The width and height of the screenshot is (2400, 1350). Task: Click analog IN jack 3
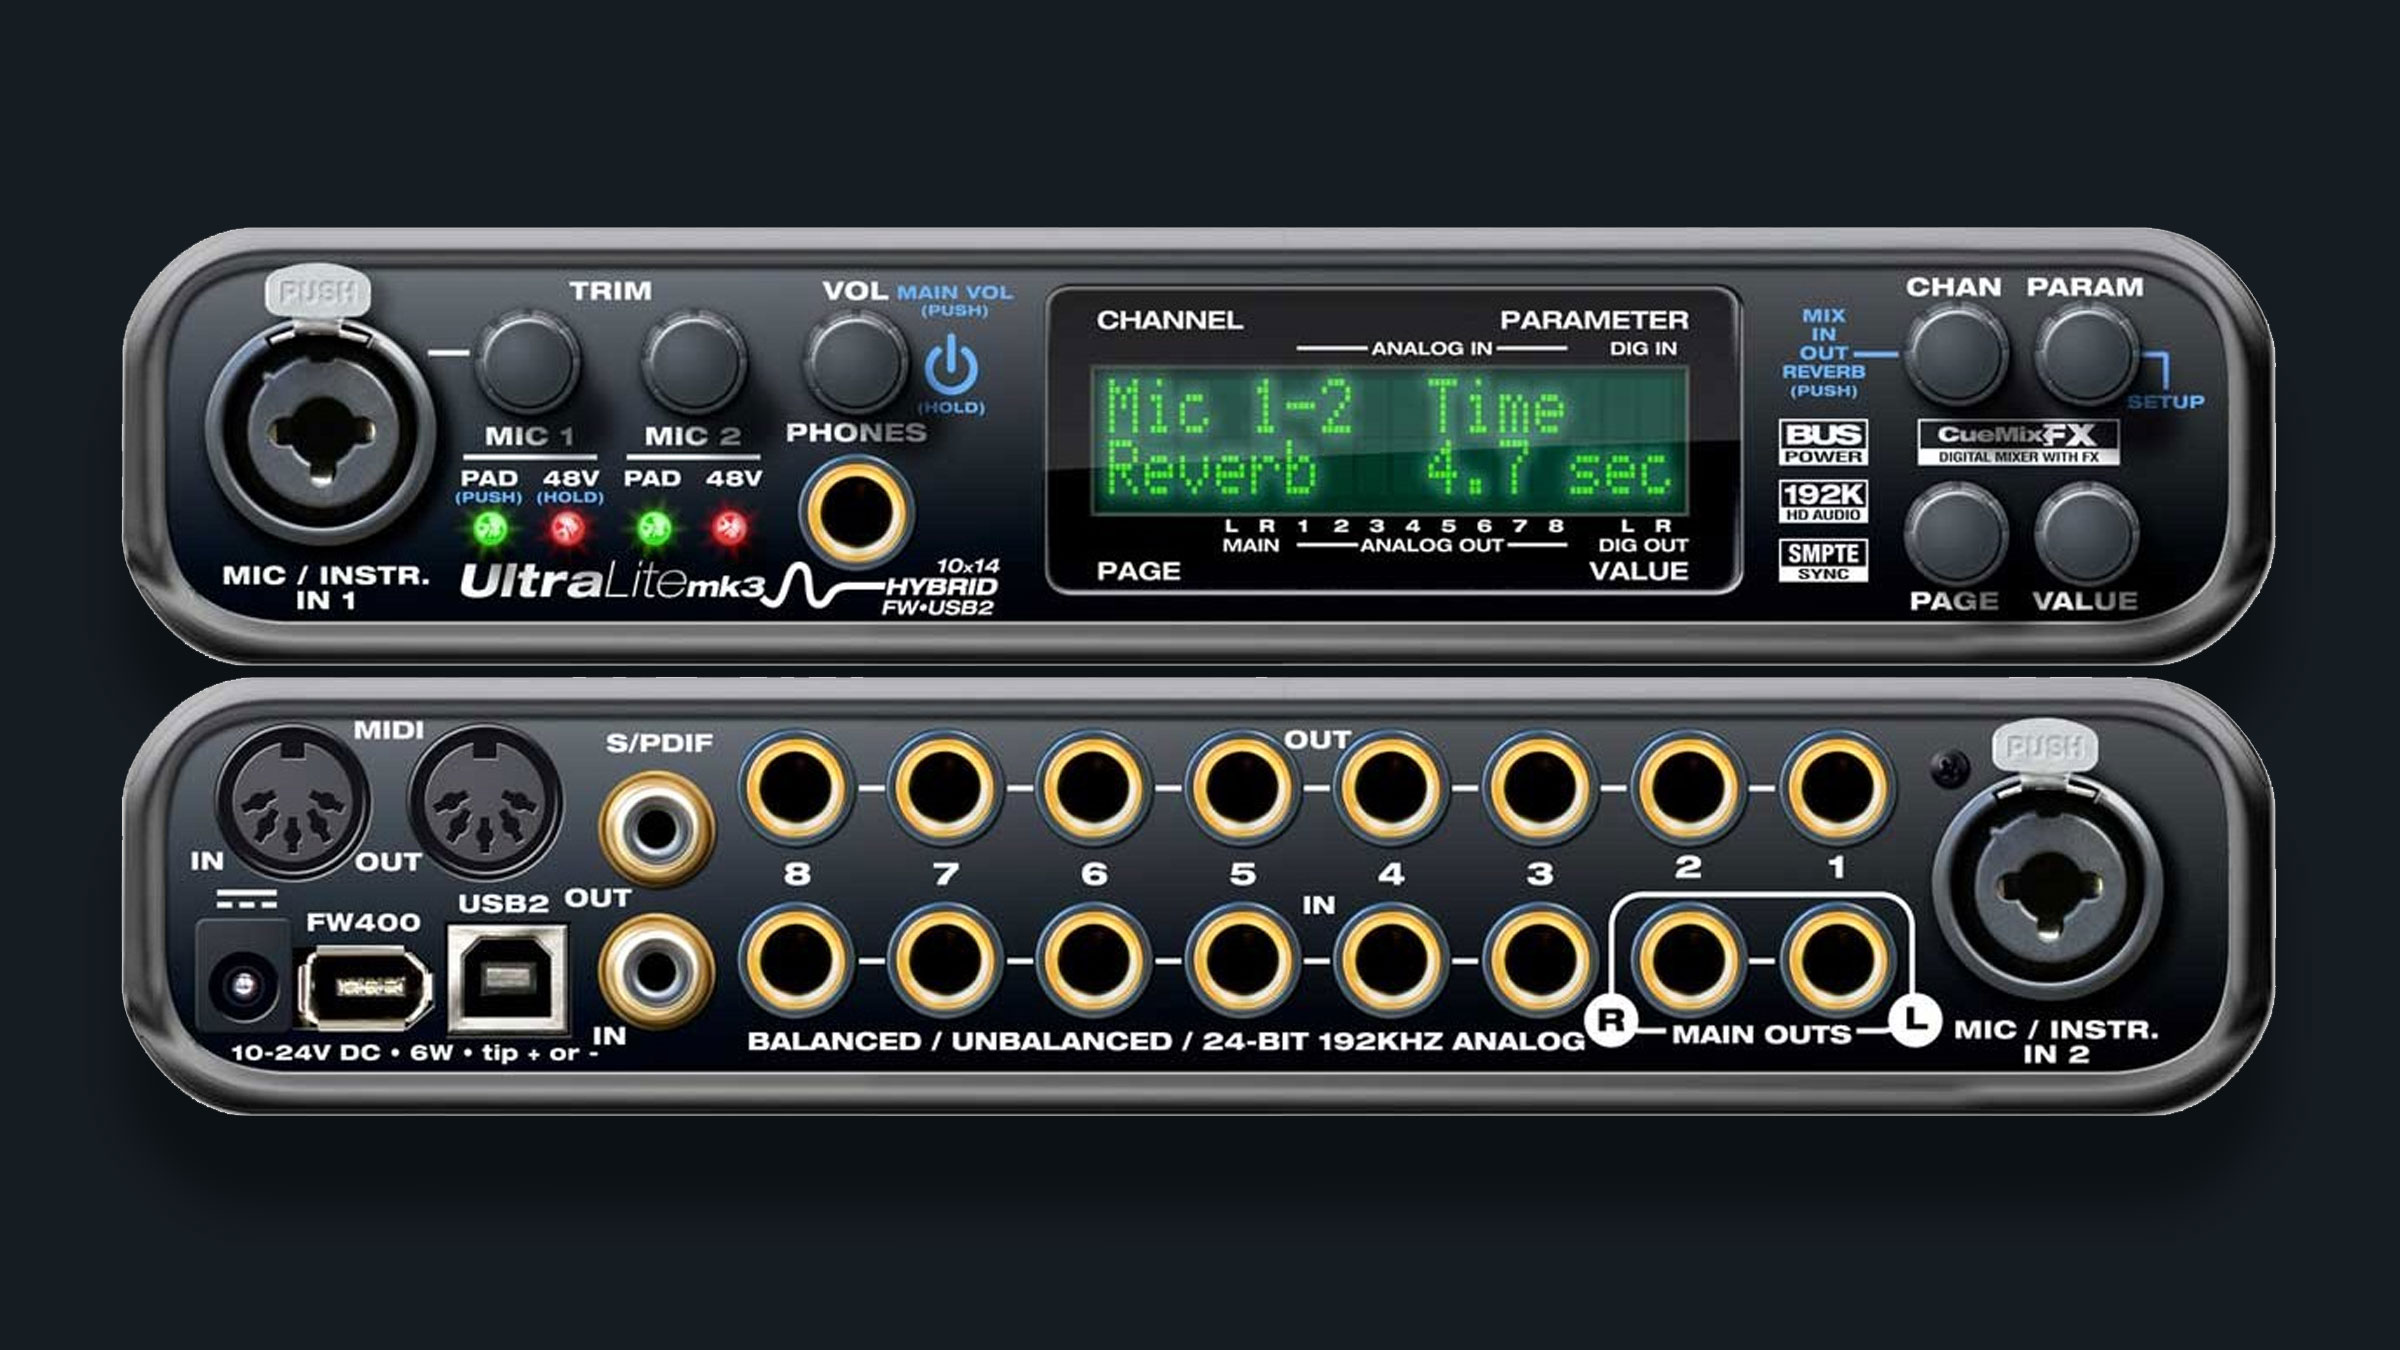[1540, 960]
